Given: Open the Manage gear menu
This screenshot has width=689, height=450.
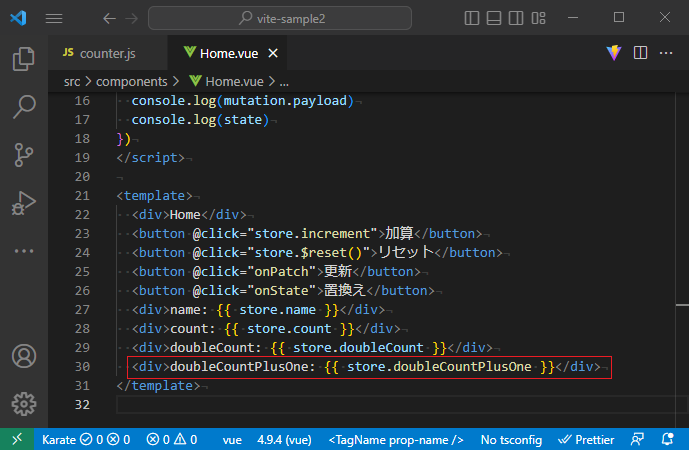Looking at the screenshot, I should 24,404.
